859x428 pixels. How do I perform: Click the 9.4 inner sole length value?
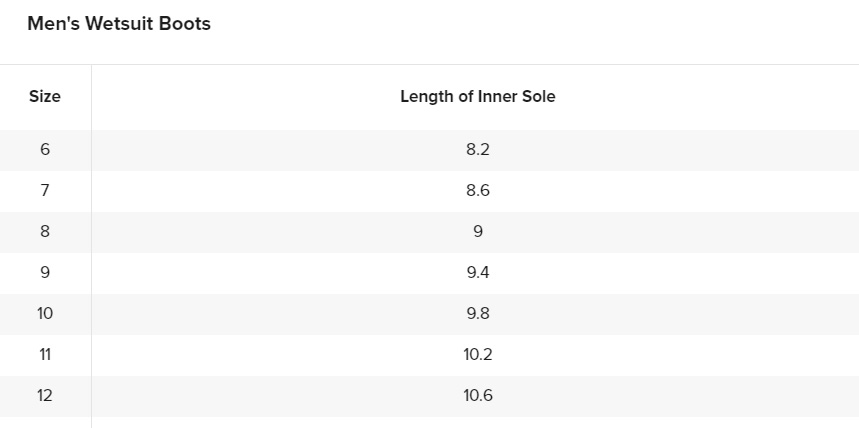coord(478,273)
